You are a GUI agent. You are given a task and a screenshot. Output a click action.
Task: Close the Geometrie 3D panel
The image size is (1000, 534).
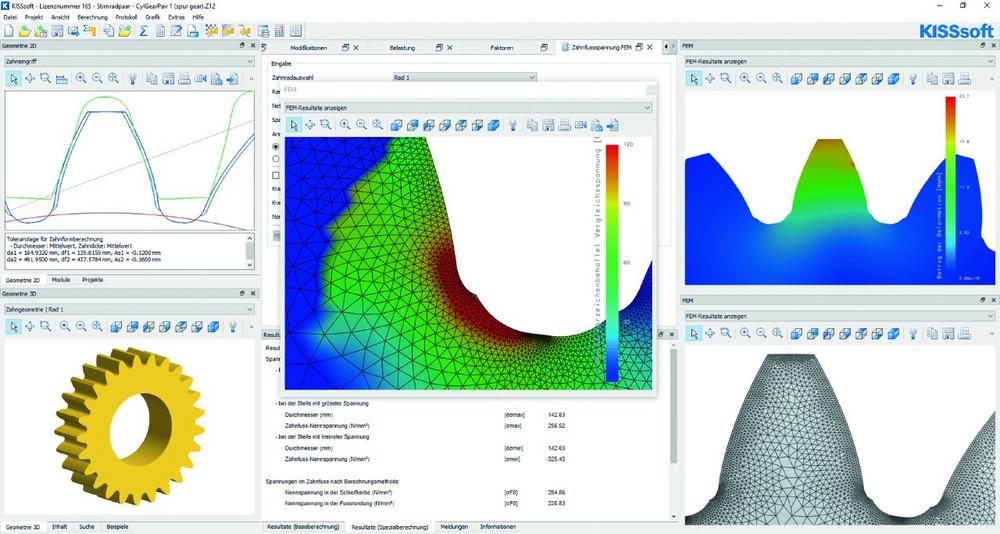click(x=253, y=293)
